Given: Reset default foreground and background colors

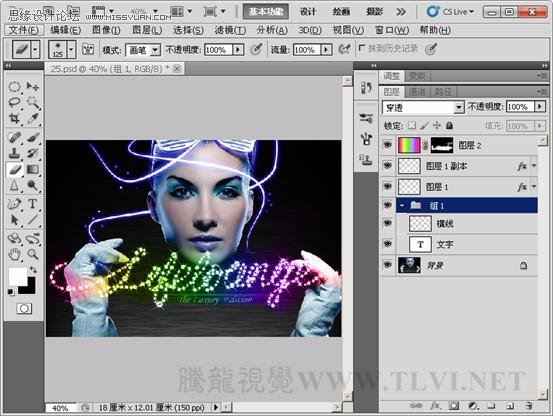Looking at the screenshot, I should click(11, 292).
